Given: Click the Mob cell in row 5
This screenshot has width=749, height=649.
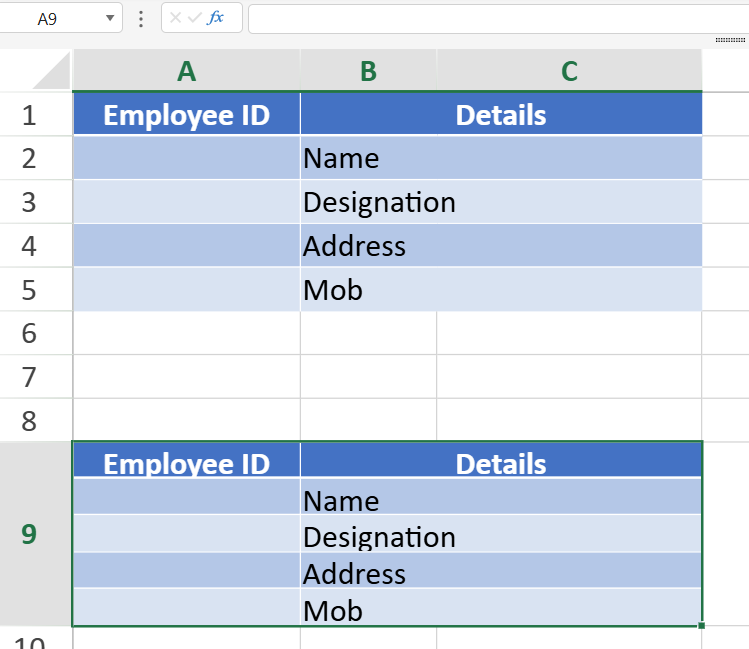Looking at the screenshot, I should point(501,290).
